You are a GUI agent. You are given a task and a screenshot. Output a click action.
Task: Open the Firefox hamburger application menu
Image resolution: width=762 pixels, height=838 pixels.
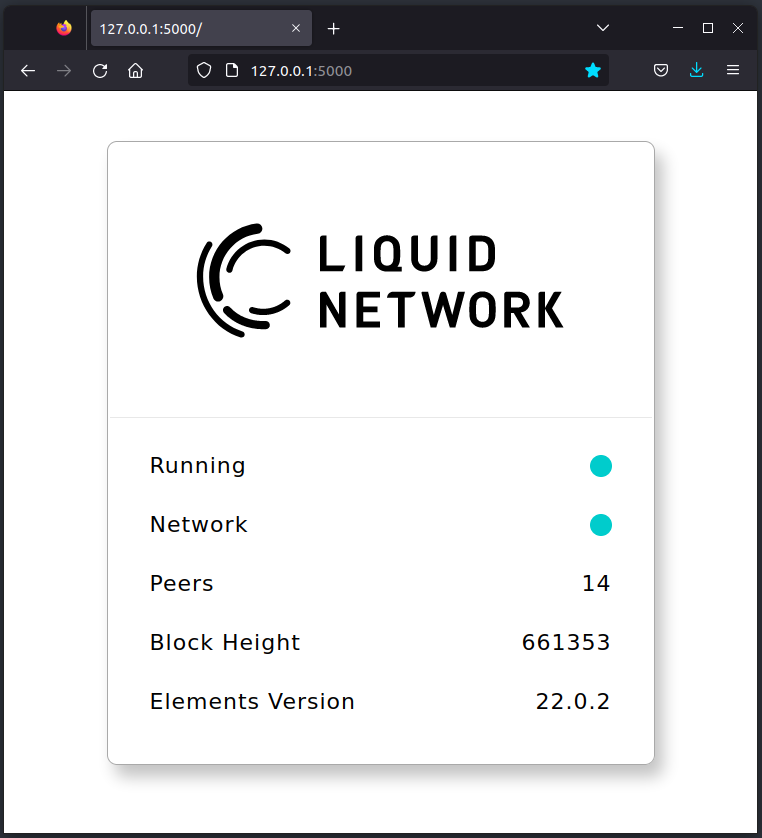tap(733, 71)
